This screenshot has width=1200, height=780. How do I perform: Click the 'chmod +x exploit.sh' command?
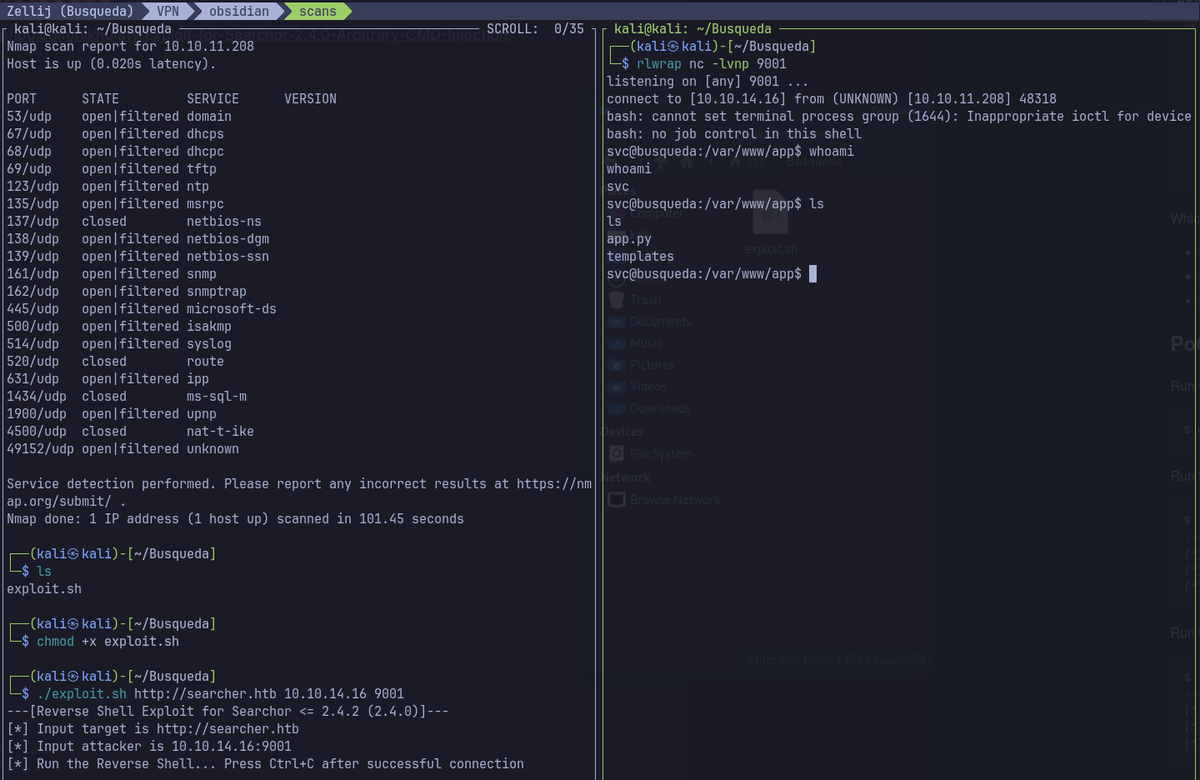pos(108,641)
